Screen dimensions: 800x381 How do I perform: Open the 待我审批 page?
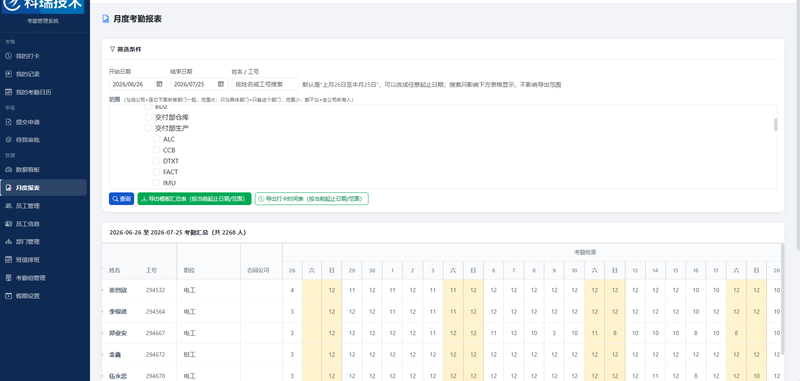(44, 140)
